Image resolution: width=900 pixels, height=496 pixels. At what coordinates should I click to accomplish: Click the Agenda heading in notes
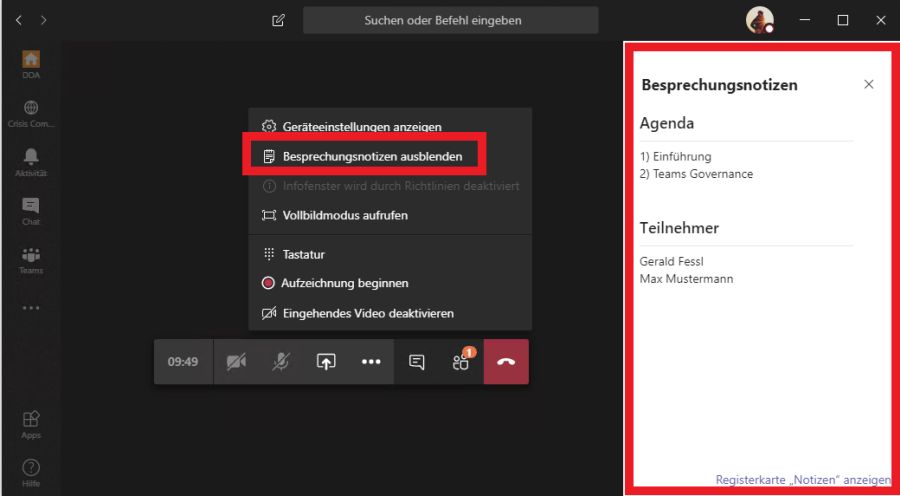[666, 123]
